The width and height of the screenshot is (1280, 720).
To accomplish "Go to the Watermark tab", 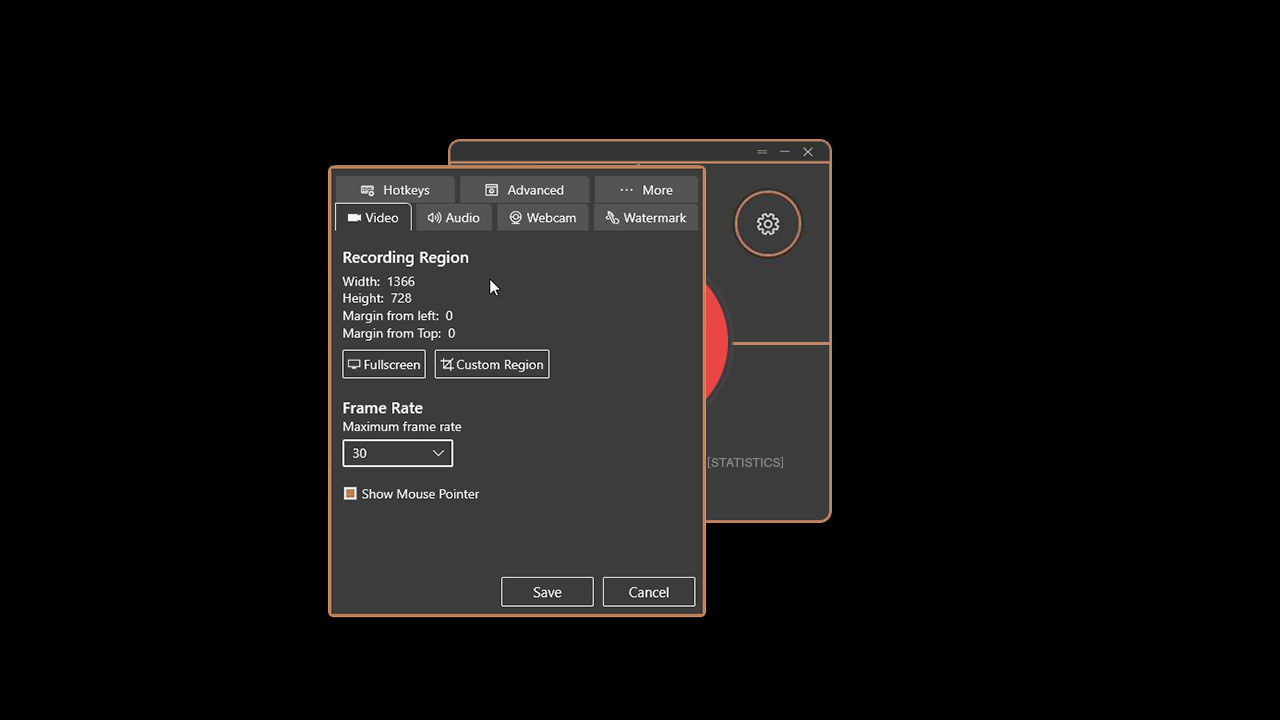I will [646, 217].
